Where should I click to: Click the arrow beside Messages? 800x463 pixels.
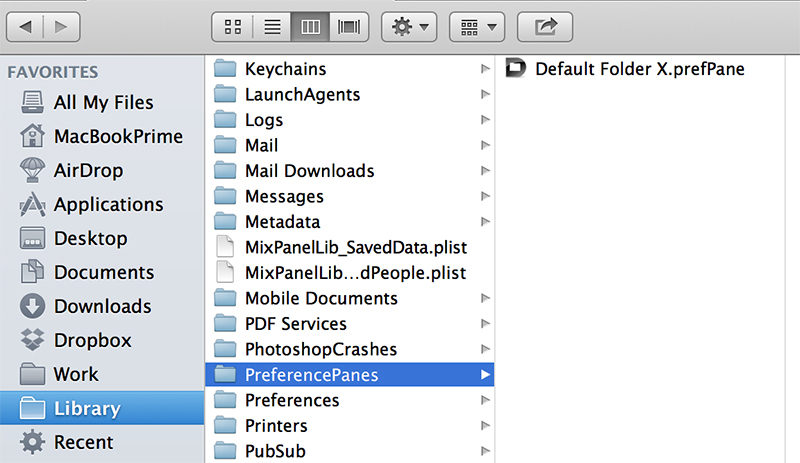485,196
